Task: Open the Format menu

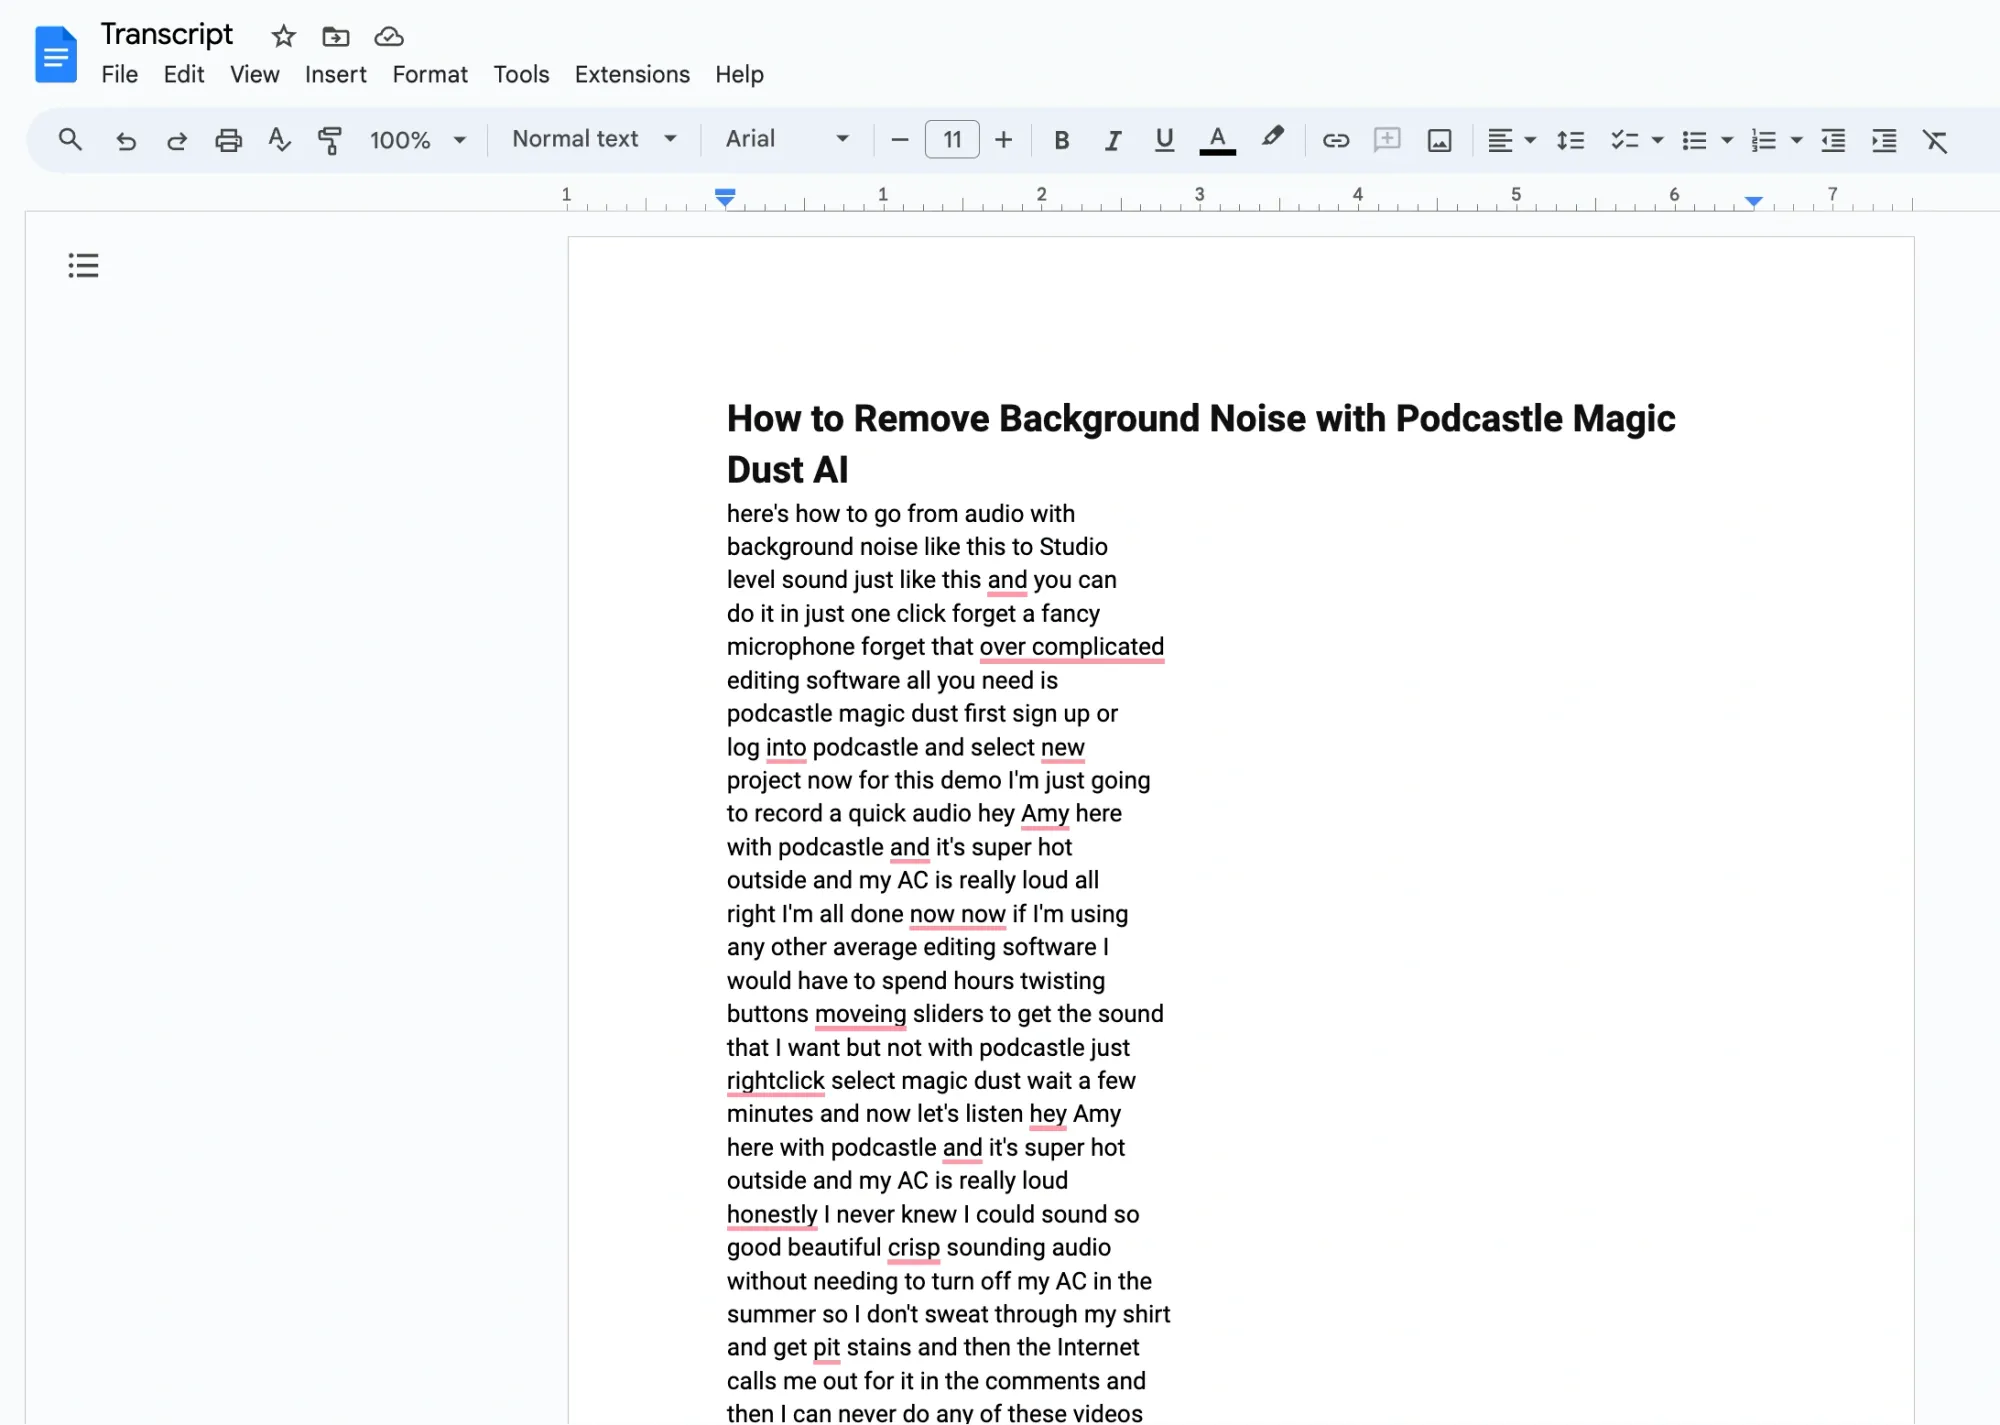Action: point(430,74)
